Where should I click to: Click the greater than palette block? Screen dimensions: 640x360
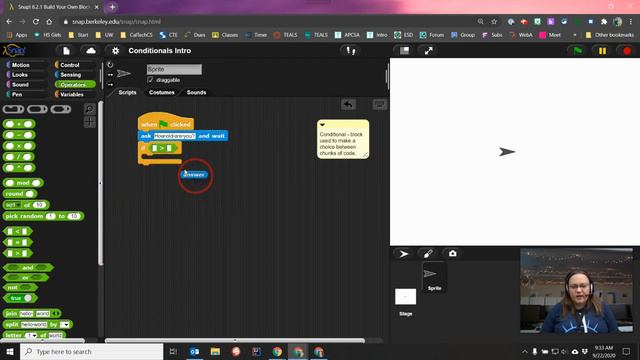coord(18,253)
